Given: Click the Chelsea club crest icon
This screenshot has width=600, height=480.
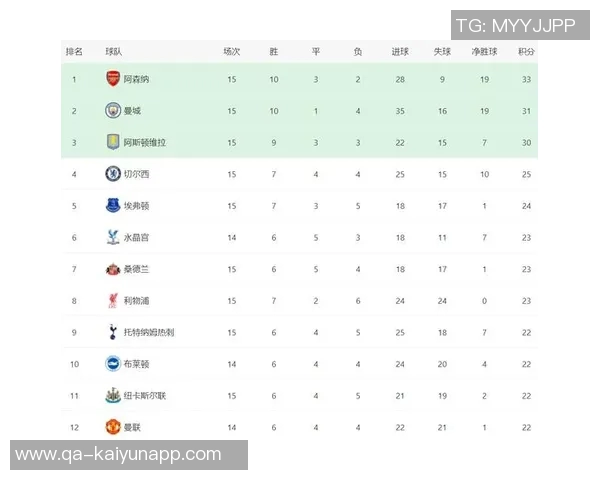Looking at the screenshot, I should coord(113,174).
